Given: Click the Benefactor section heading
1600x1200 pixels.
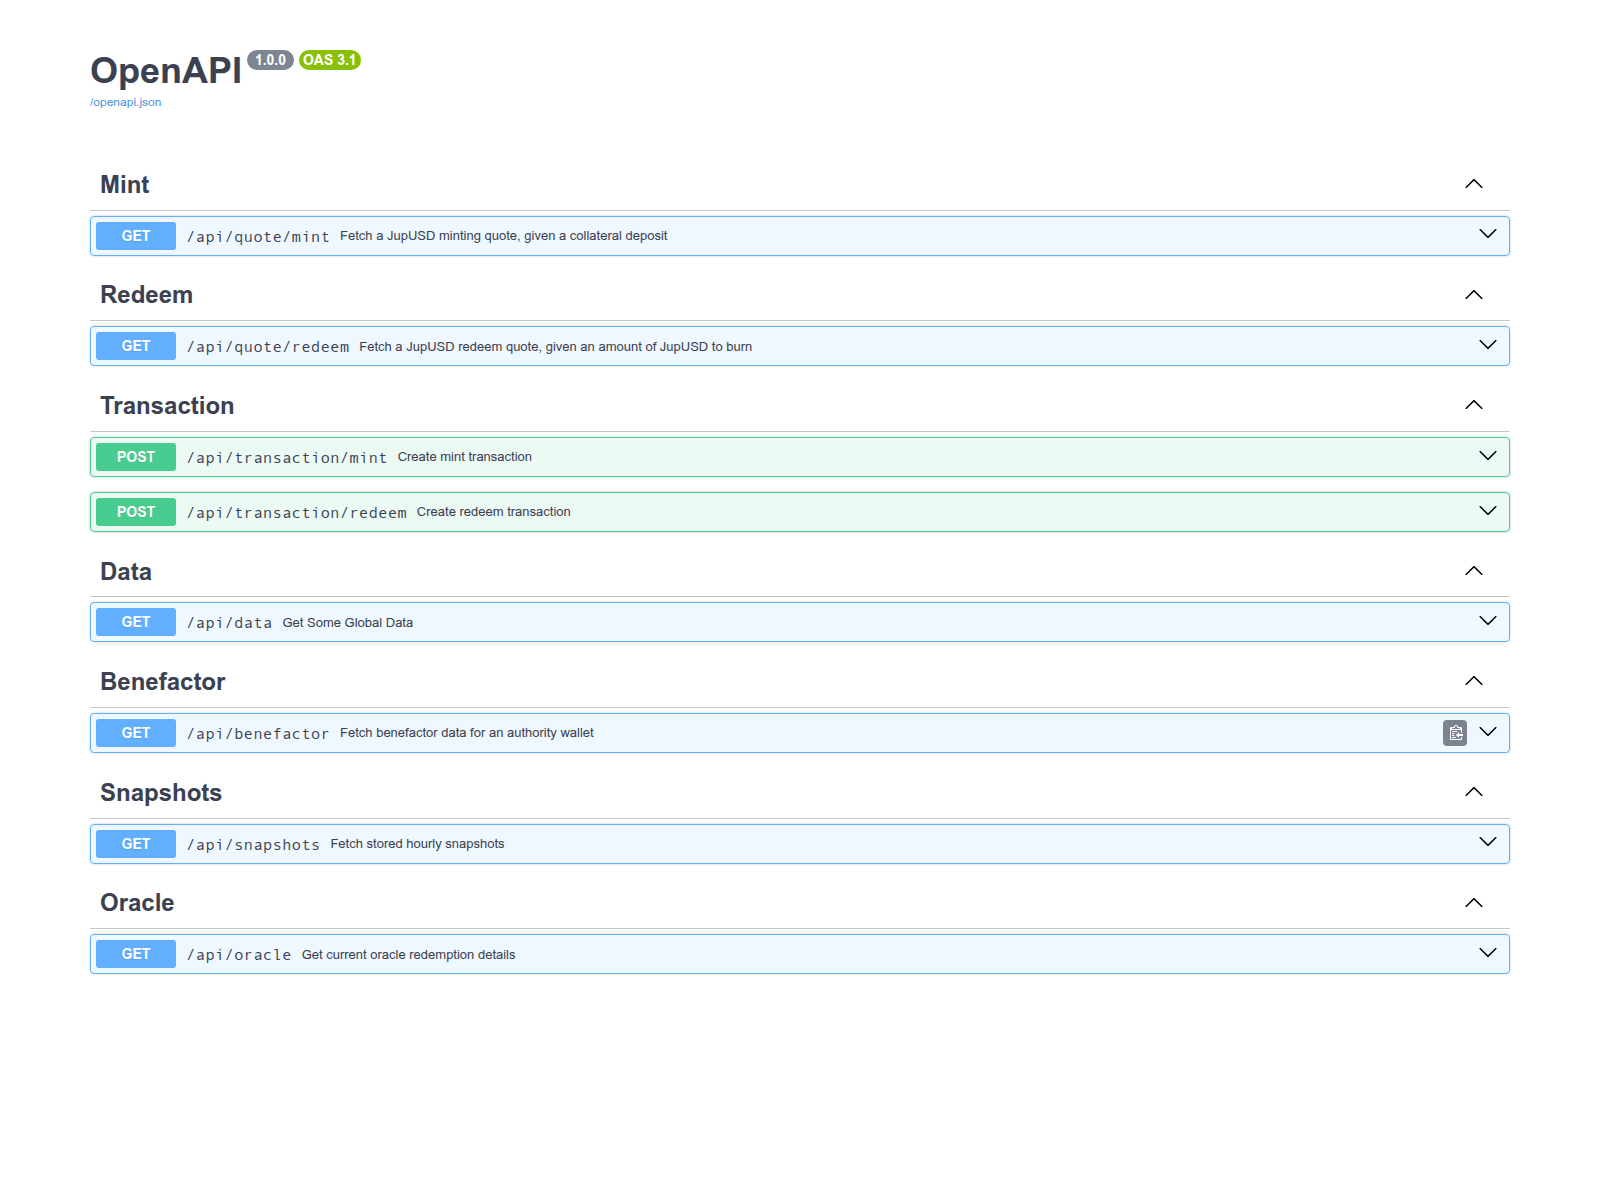Looking at the screenshot, I should (163, 682).
